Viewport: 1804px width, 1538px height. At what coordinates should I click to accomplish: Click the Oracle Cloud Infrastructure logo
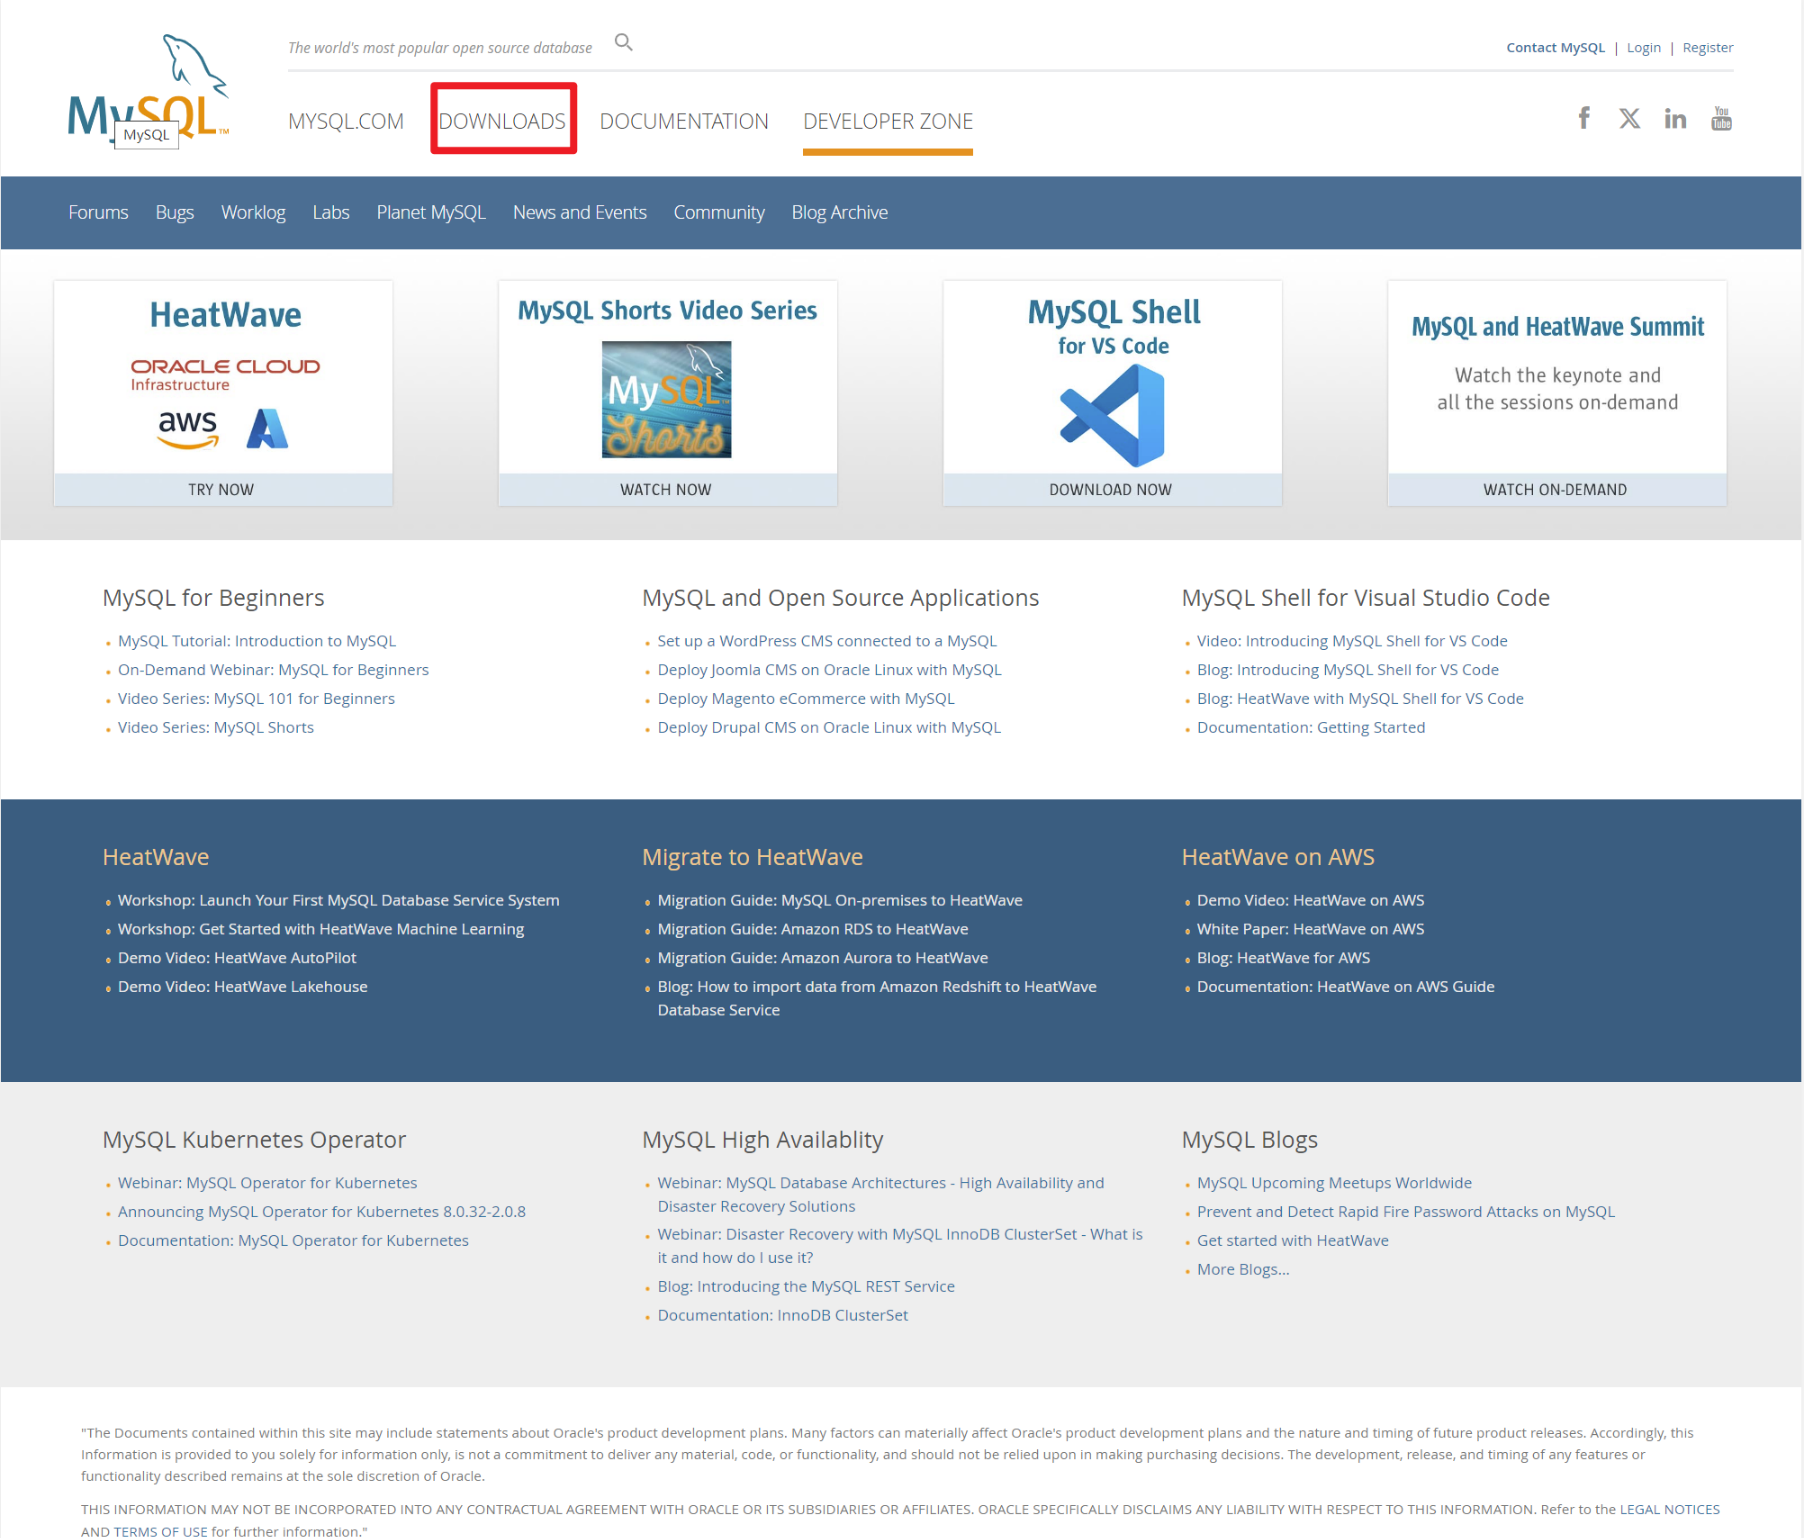click(x=225, y=374)
